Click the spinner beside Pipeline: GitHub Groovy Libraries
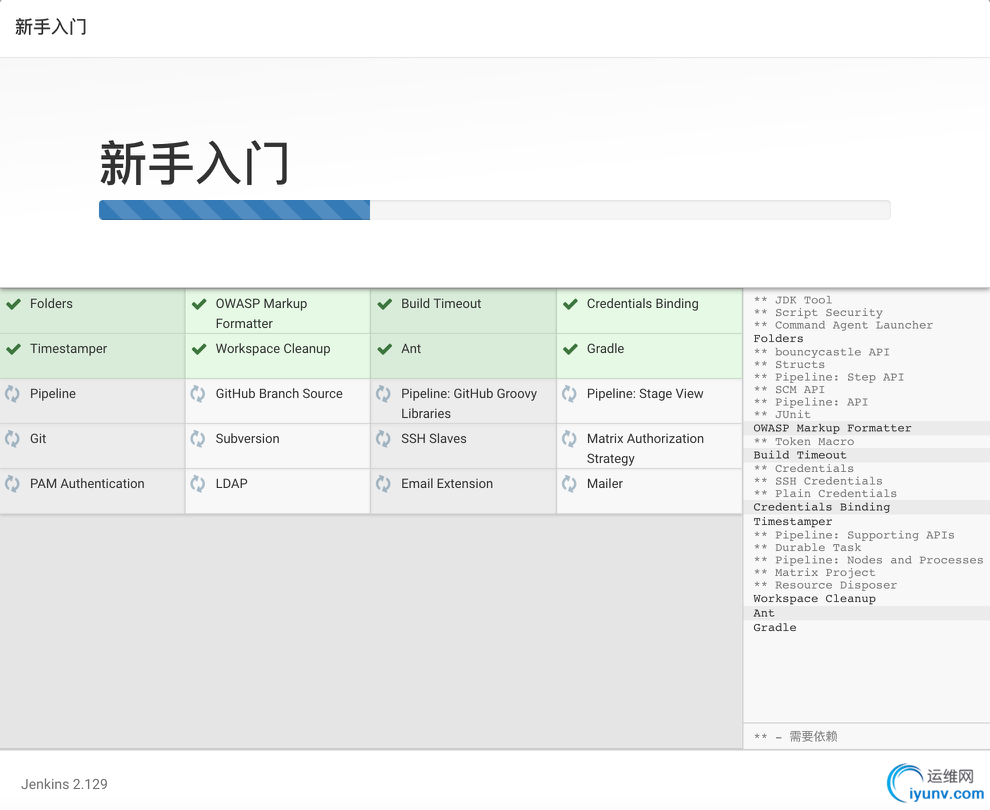Image resolution: width=990 pixels, height=810 pixels. (384, 394)
